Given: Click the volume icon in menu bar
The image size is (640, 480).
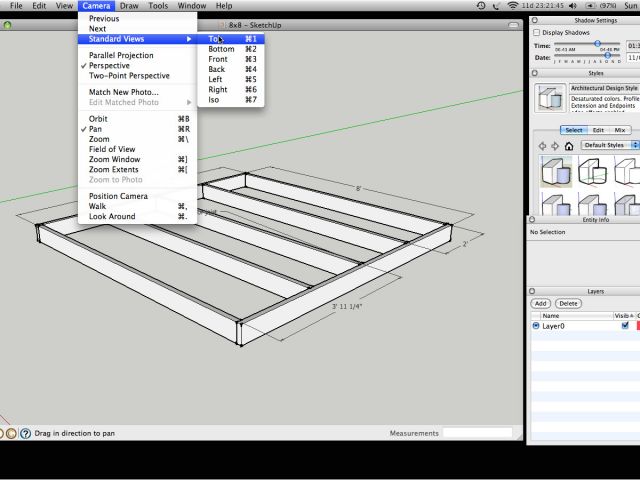Looking at the screenshot, I should [571, 6].
